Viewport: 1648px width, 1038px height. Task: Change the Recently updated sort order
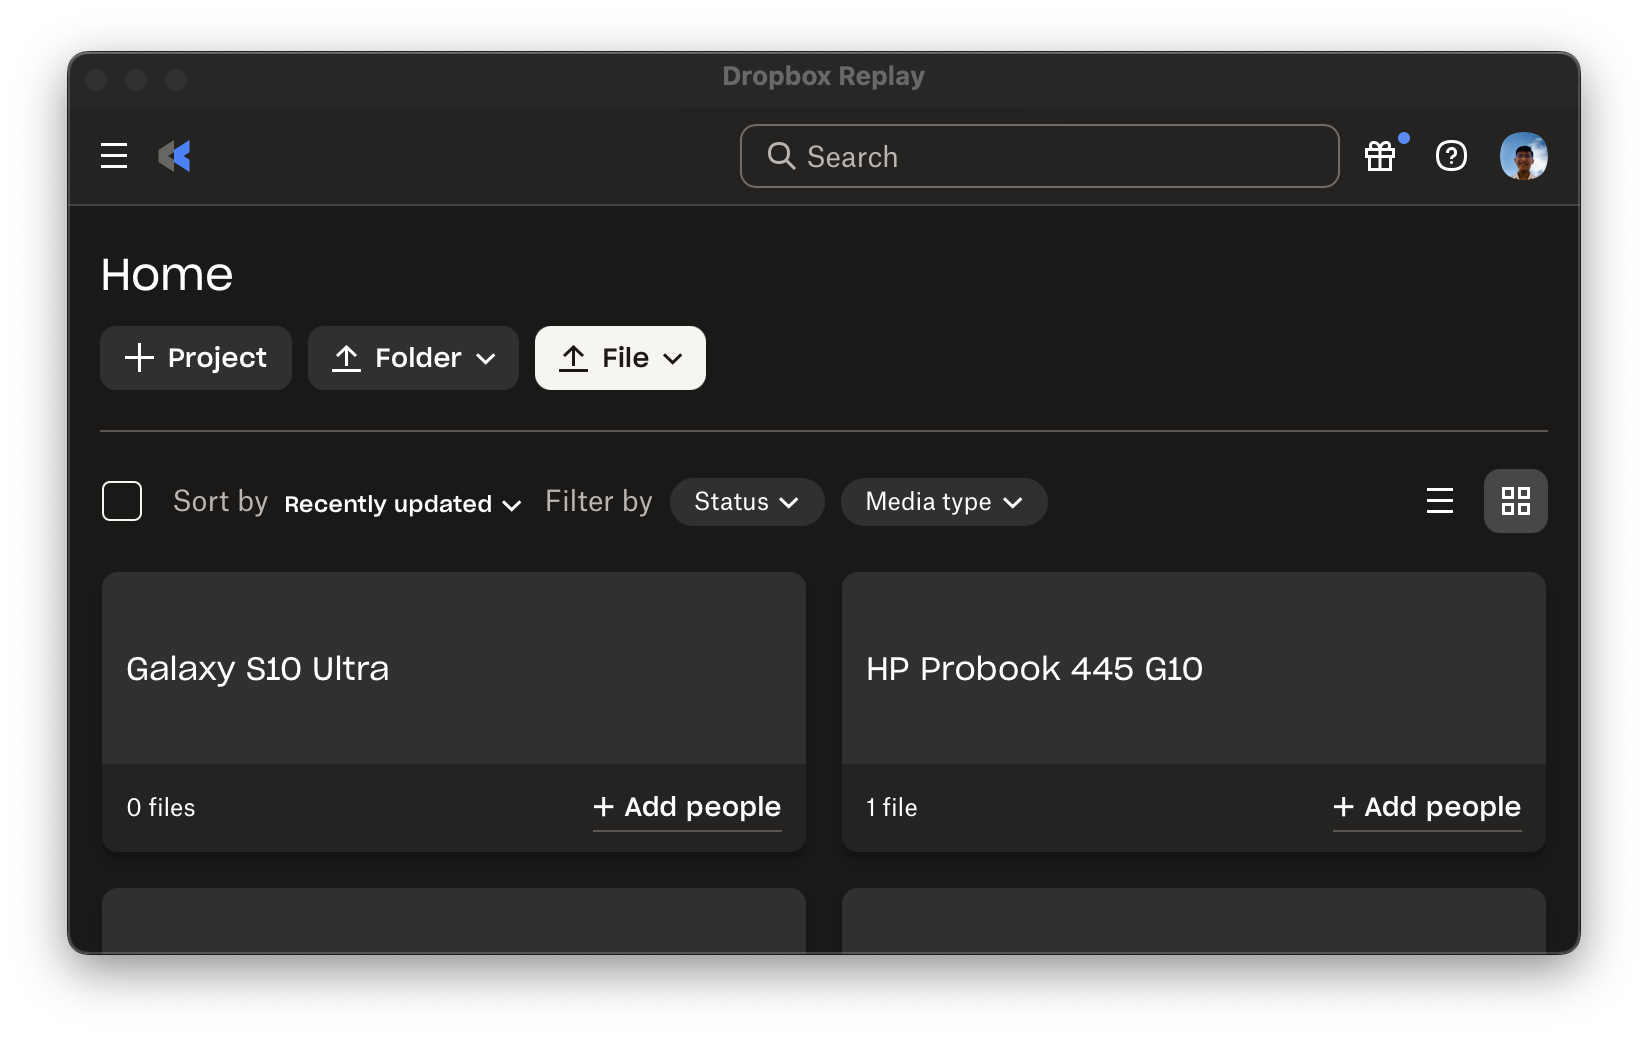coord(402,503)
